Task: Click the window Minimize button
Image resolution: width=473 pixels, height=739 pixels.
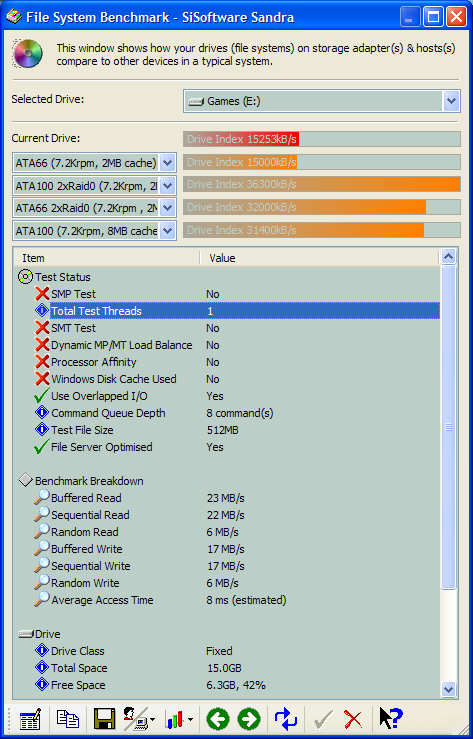Action: pyautogui.click(x=410, y=17)
